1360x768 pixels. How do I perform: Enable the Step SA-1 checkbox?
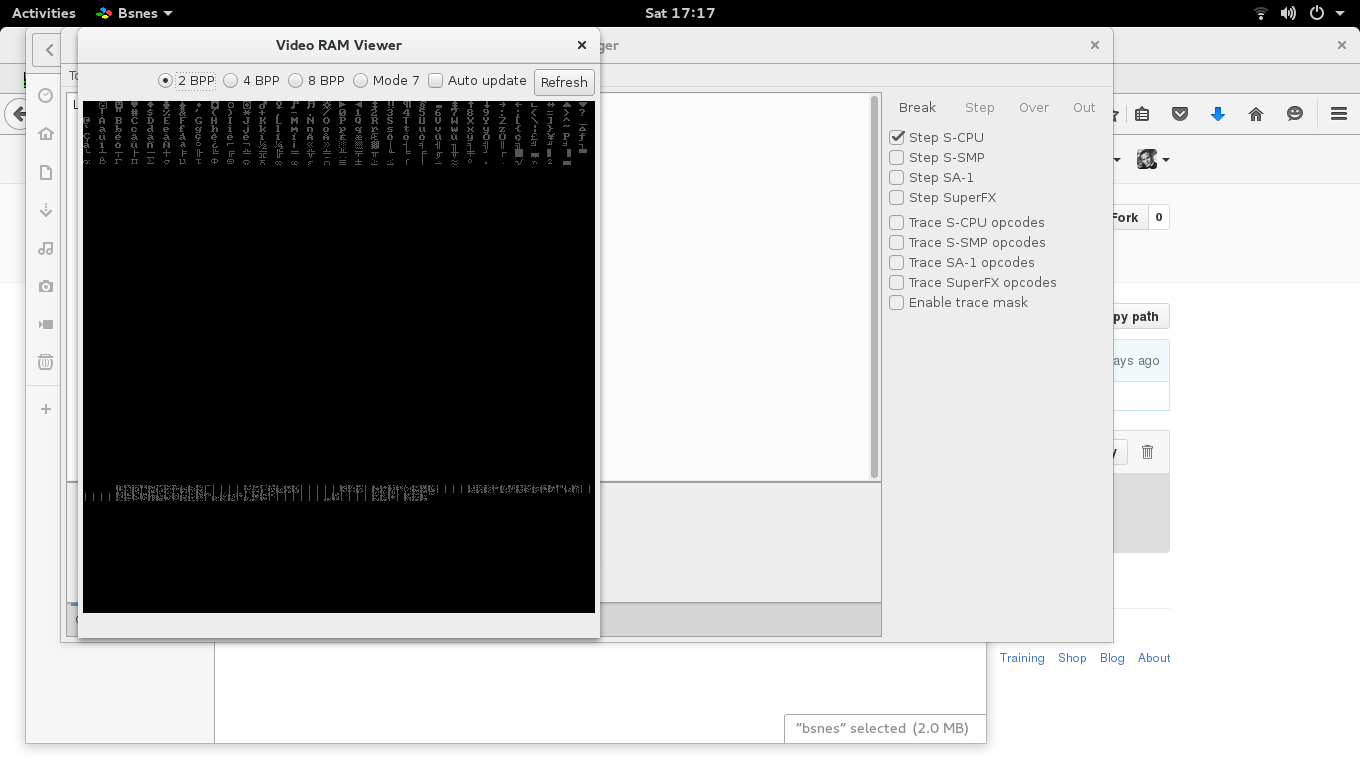pyautogui.click(x=931, y=177)
